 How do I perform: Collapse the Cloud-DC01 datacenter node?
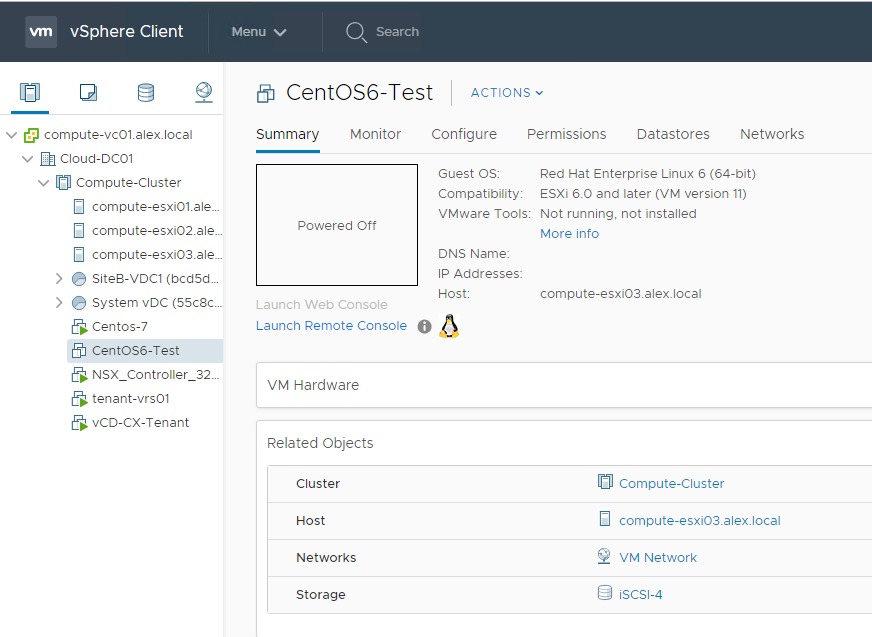(x=28, y=159)
